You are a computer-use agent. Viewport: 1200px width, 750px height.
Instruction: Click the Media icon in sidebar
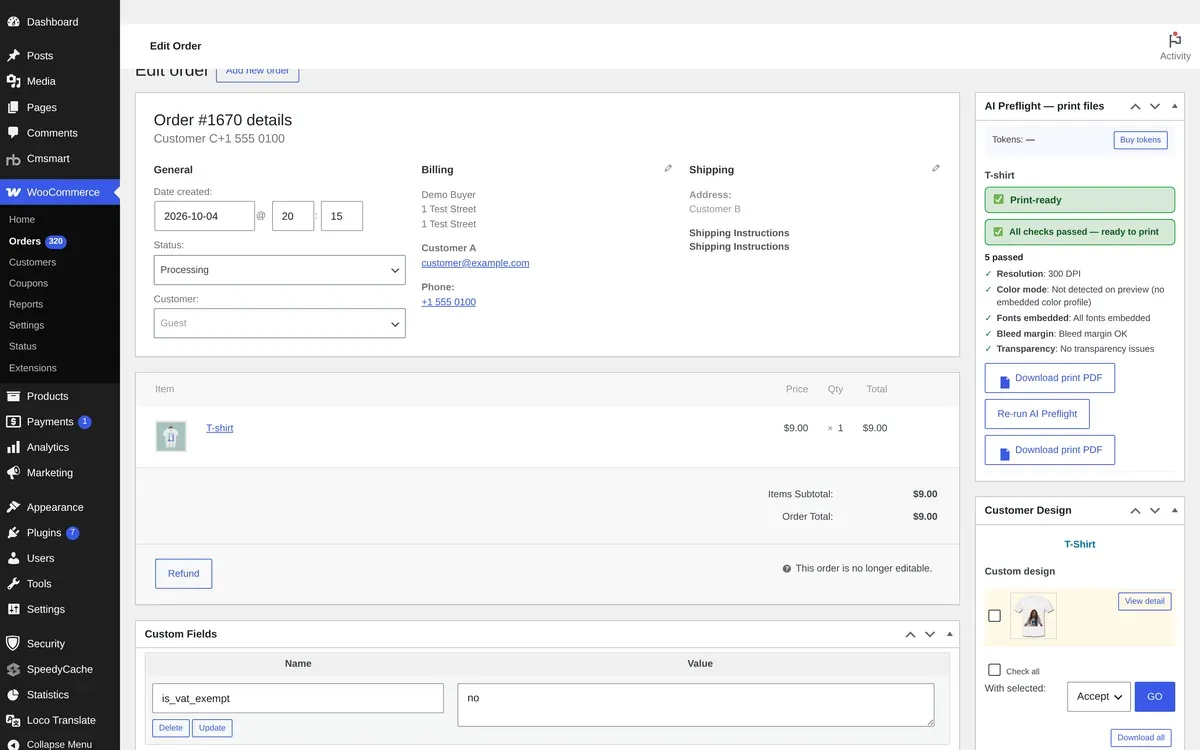coord(13,81)
